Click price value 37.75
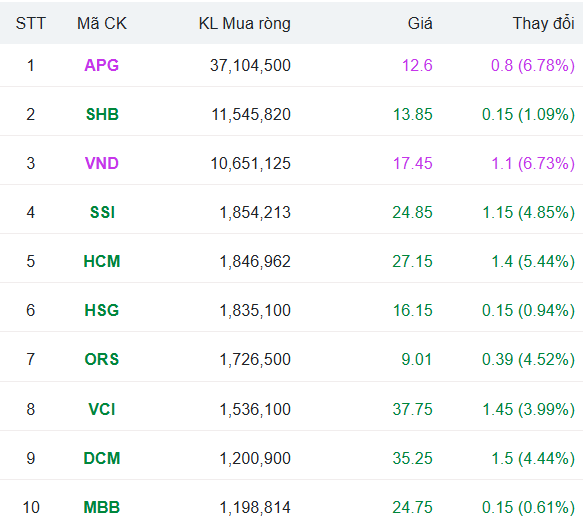The image size is (583, 525). 412,409
